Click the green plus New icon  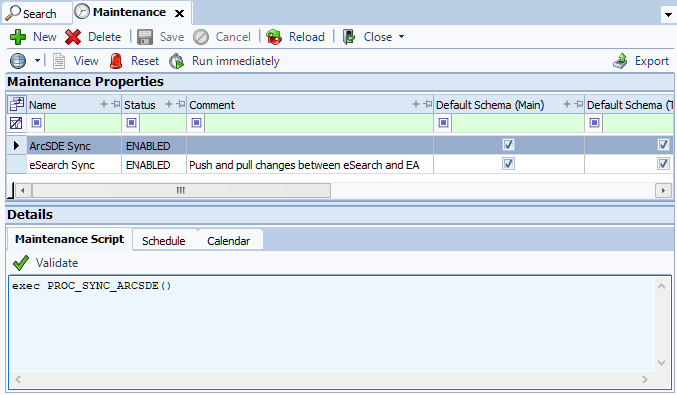coord(18,37)
